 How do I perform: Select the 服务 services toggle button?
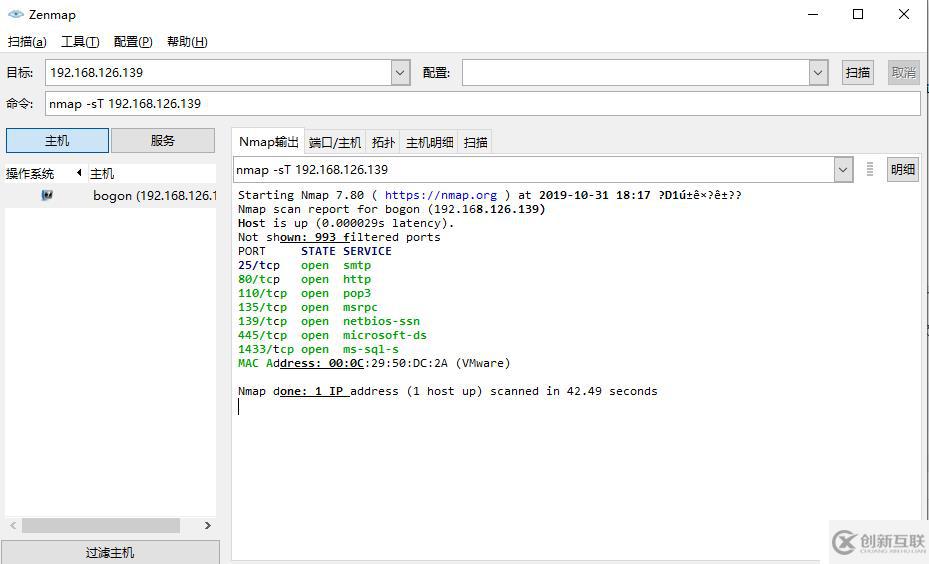[163, 141]
